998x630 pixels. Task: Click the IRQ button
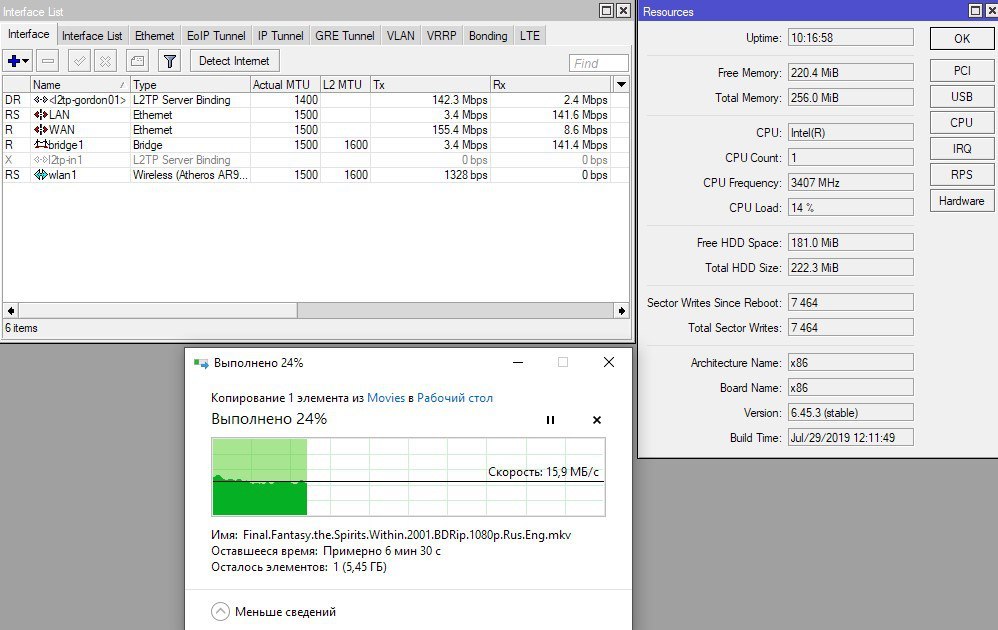pyautogui.click(x=962, y=149)
